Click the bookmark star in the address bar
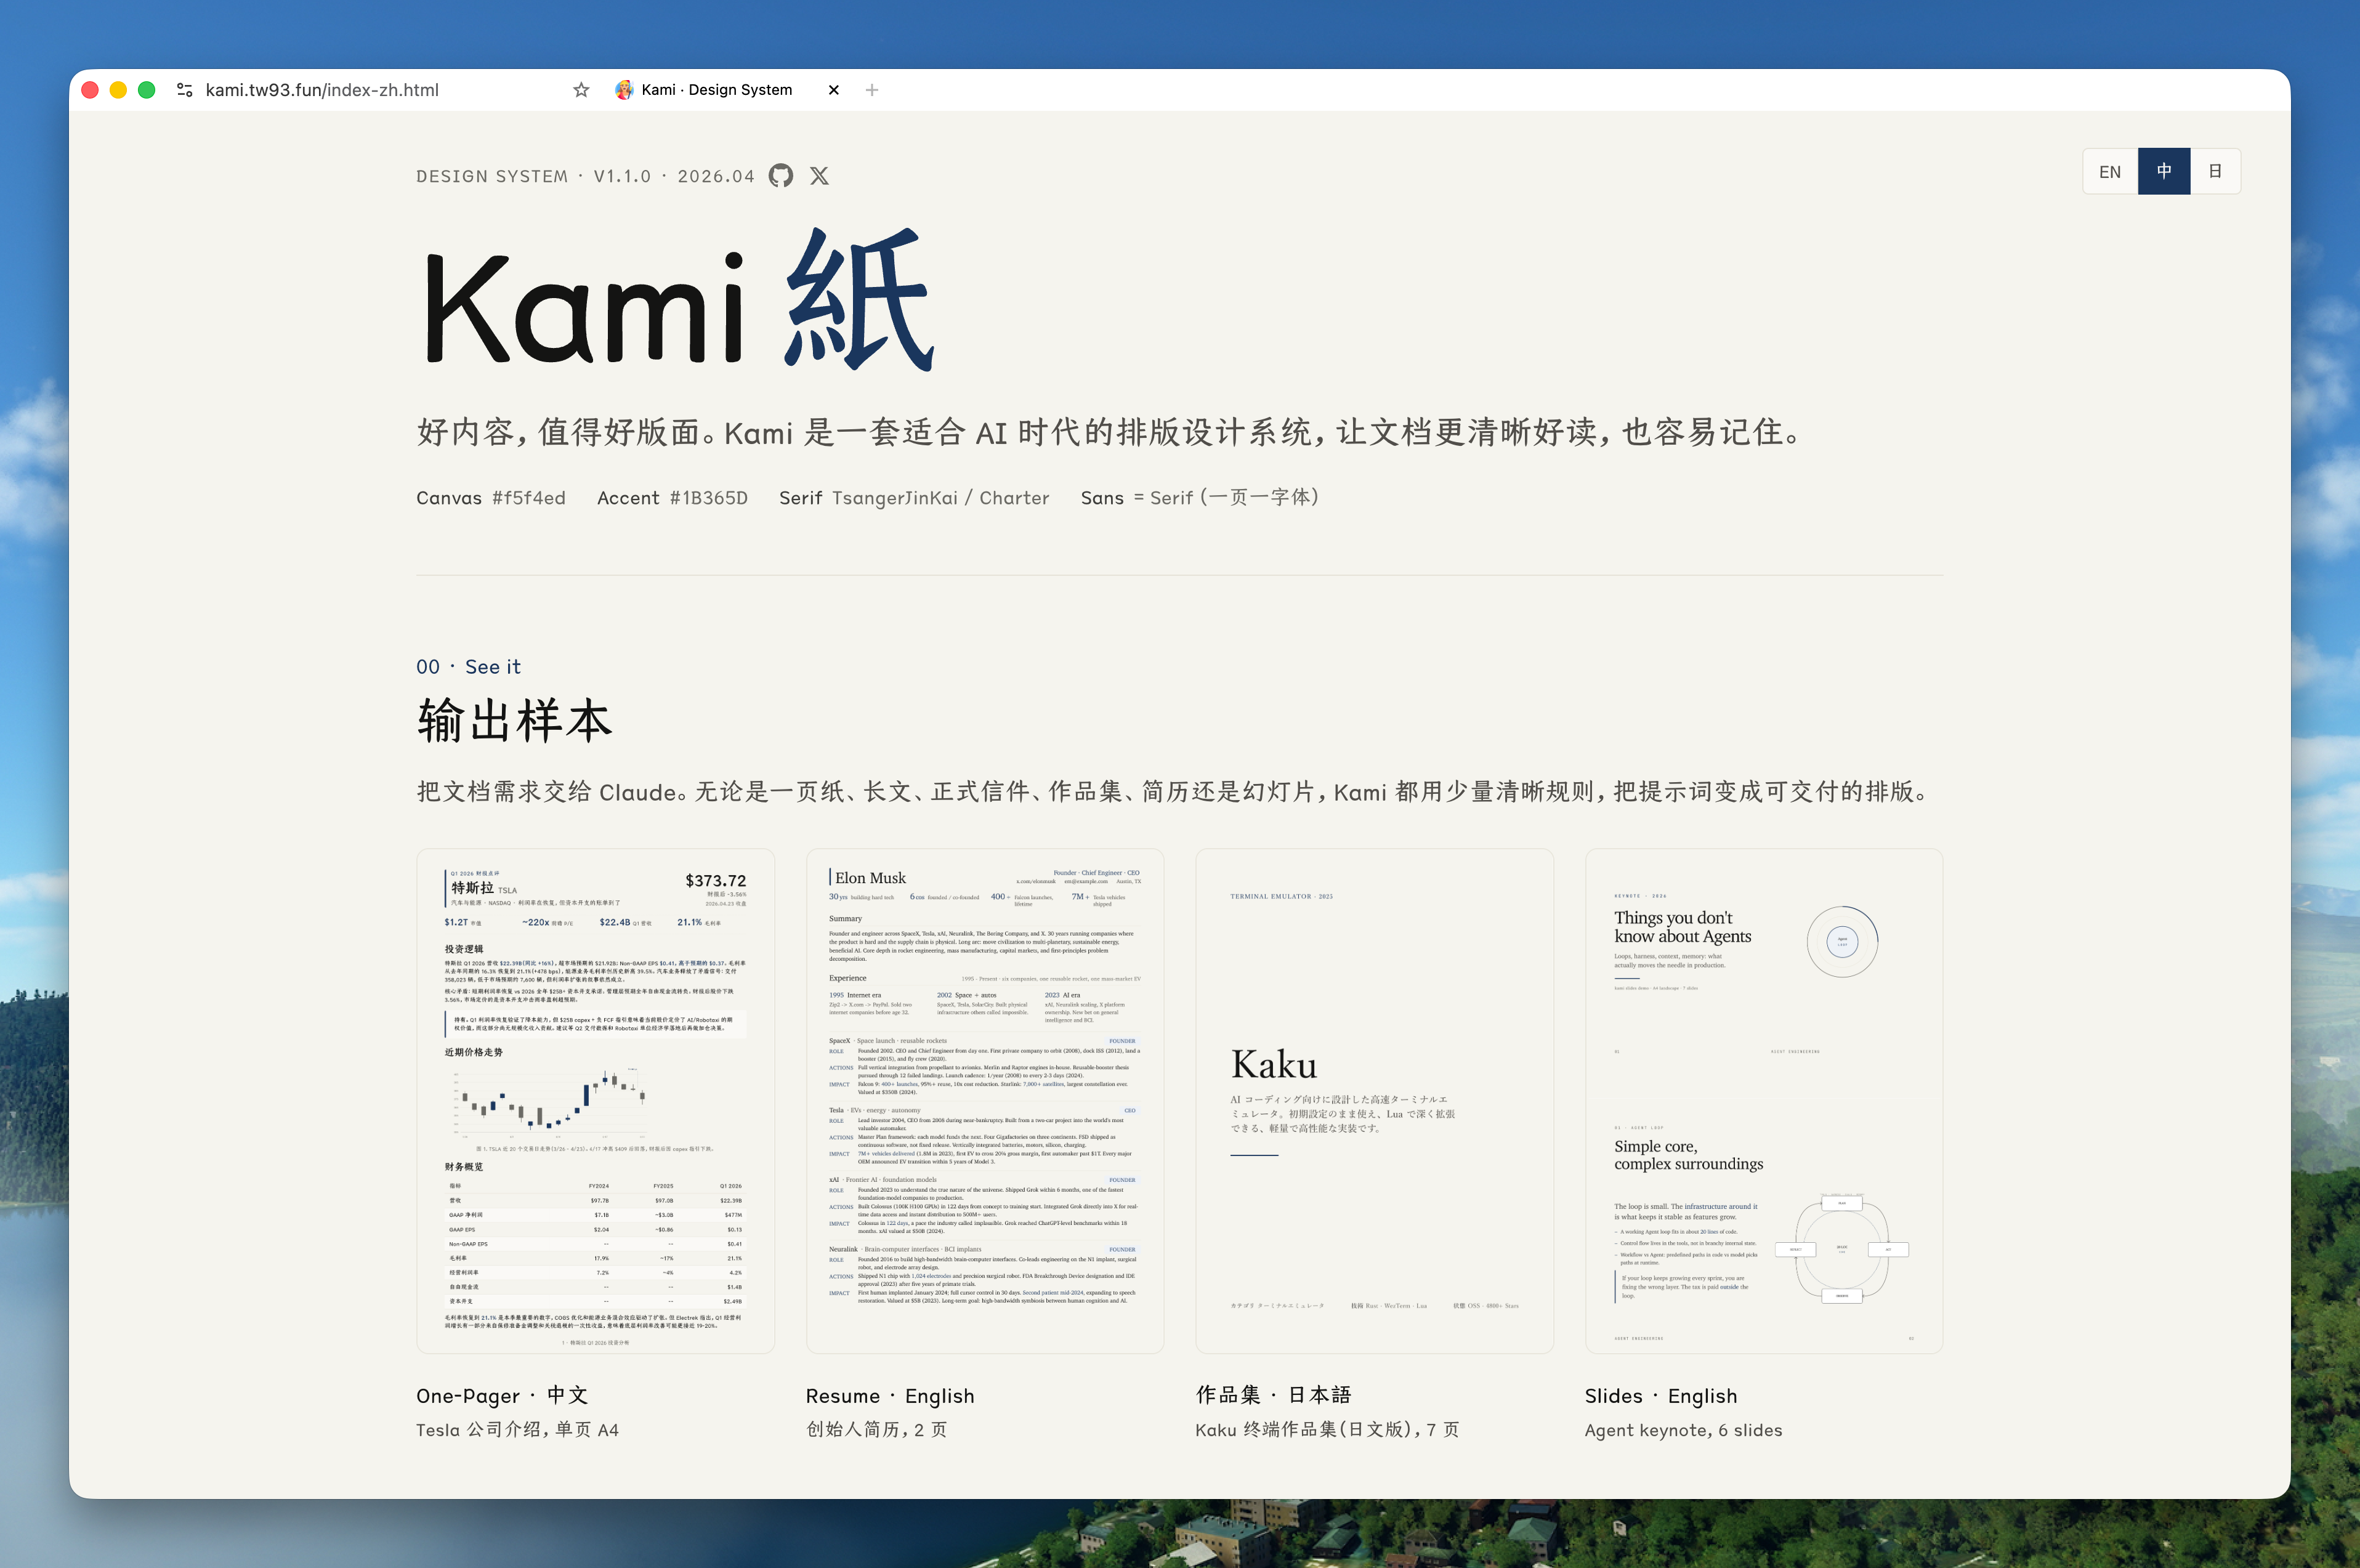Viewport: 2360px width, 1568px height. [x=581, y=89]
